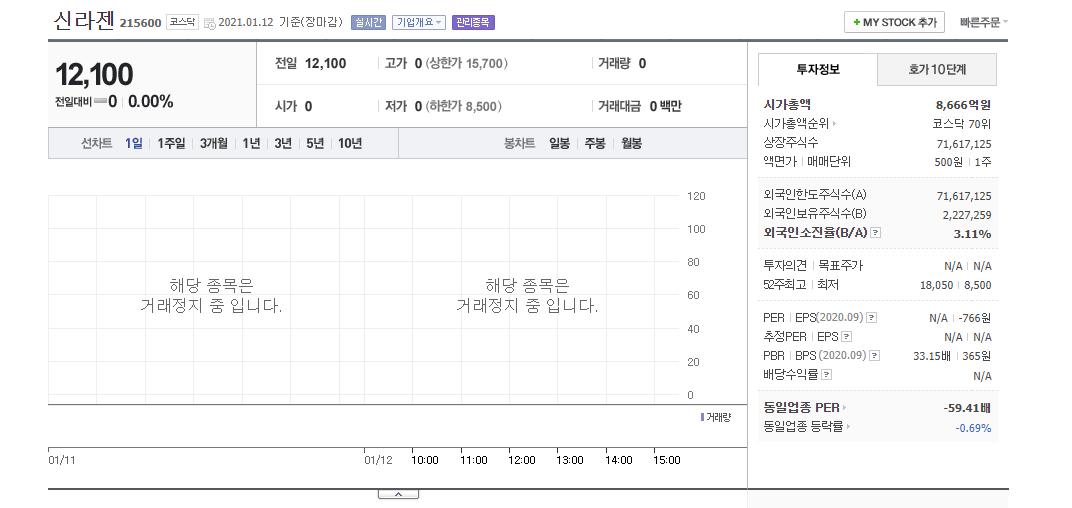Select 1주일 line chart period
Screen dimensions: 1072x508
coord(171,144)
